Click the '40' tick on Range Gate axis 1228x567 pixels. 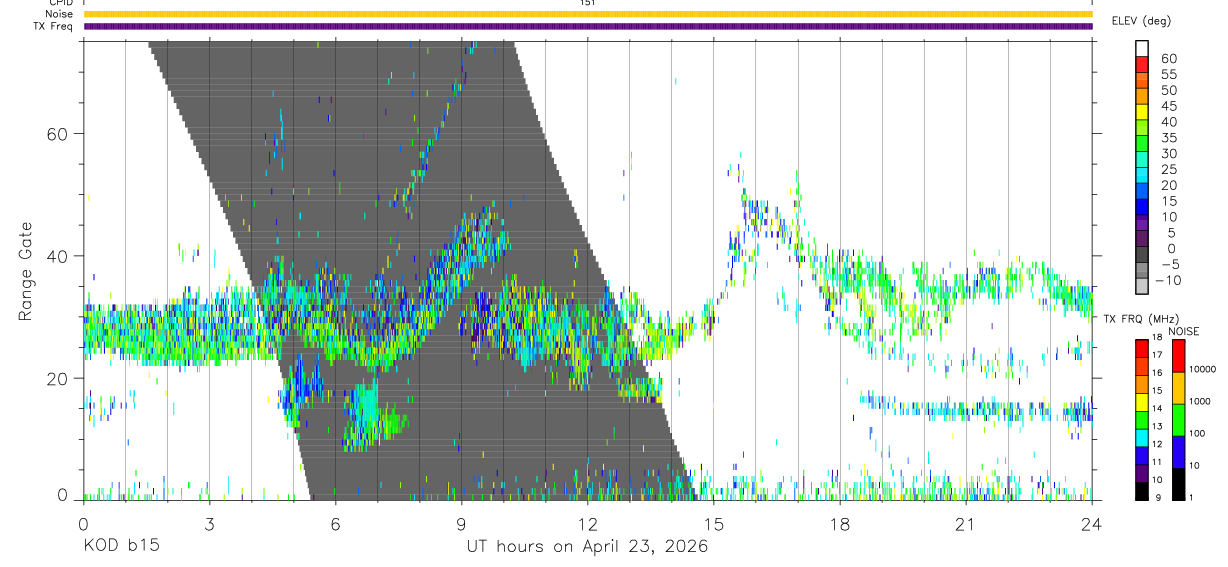tap(58, 256)
